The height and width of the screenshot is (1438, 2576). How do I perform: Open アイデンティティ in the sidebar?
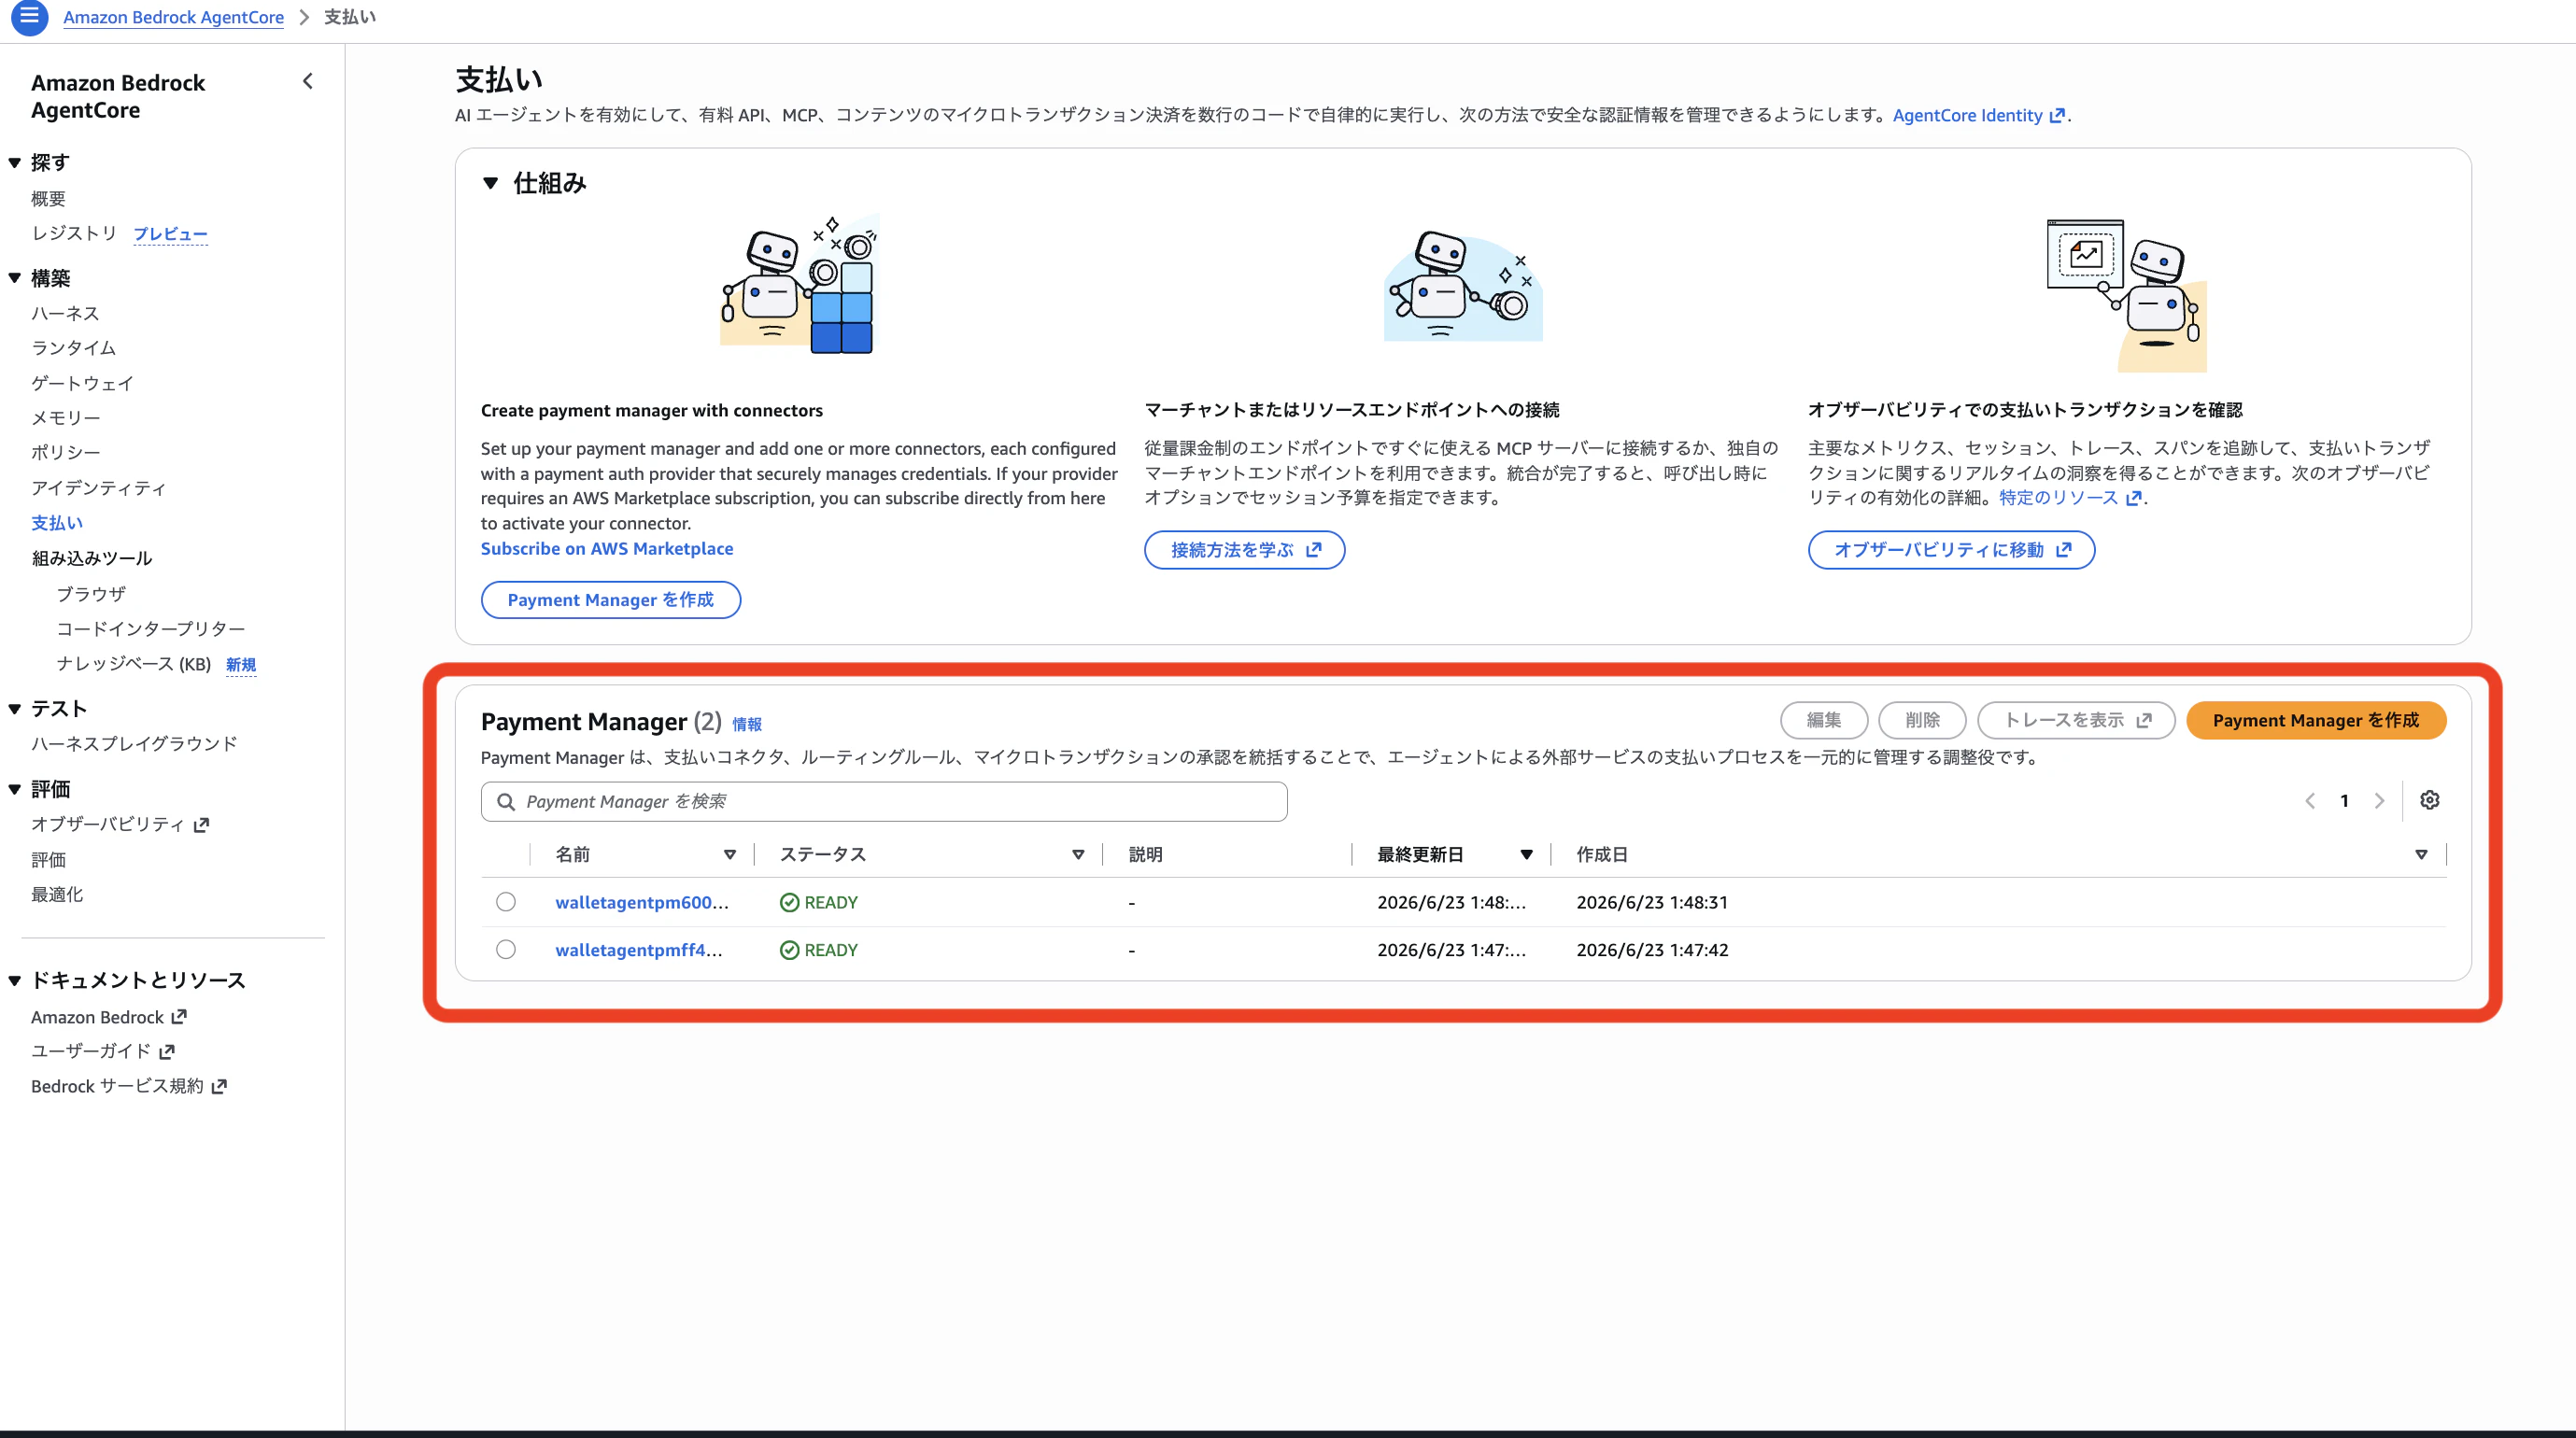pos(99,488)
